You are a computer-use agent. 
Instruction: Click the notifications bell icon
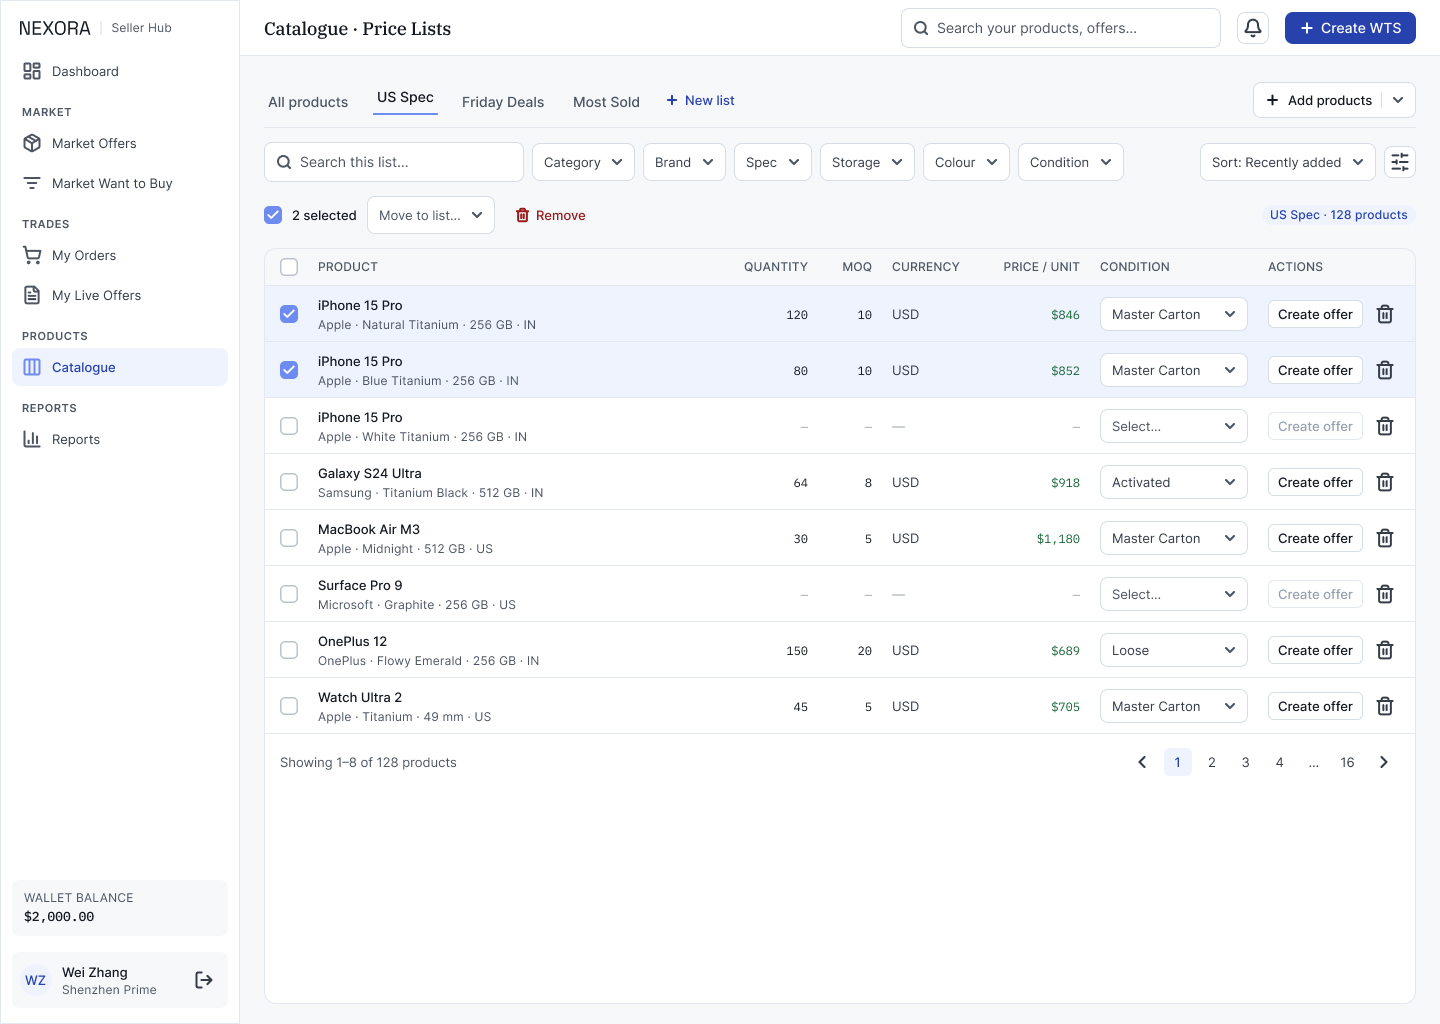coord(1252,28)
